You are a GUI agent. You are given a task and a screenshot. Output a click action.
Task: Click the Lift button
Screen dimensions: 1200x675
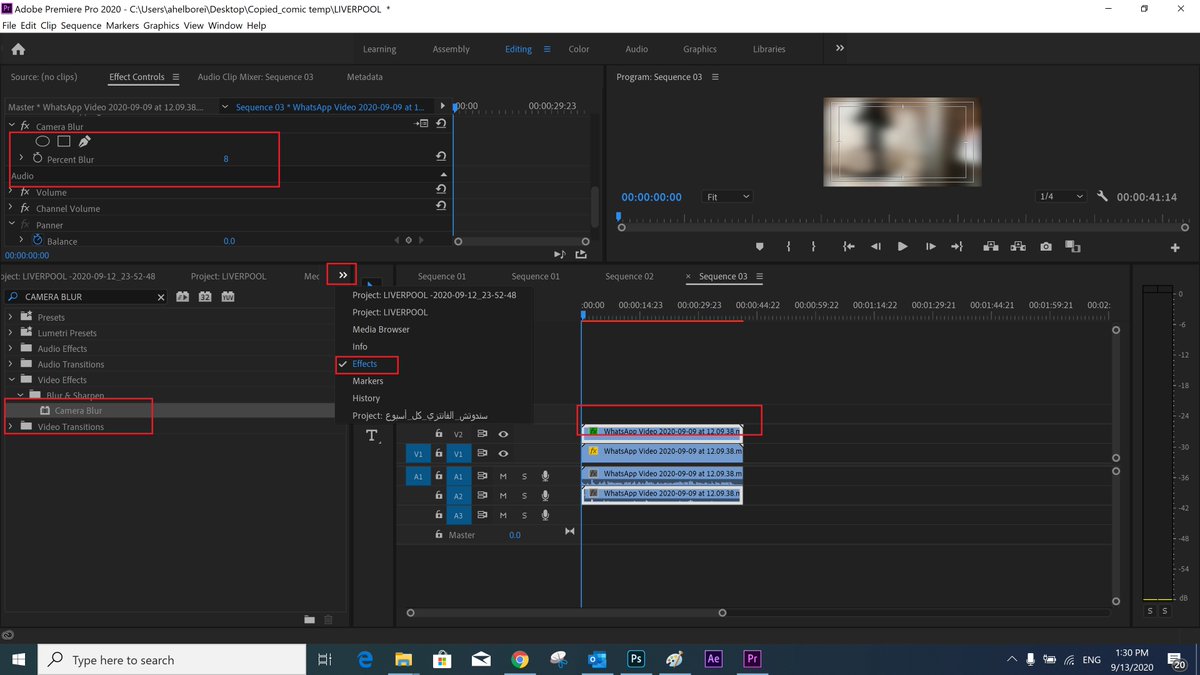click(990, 246)
